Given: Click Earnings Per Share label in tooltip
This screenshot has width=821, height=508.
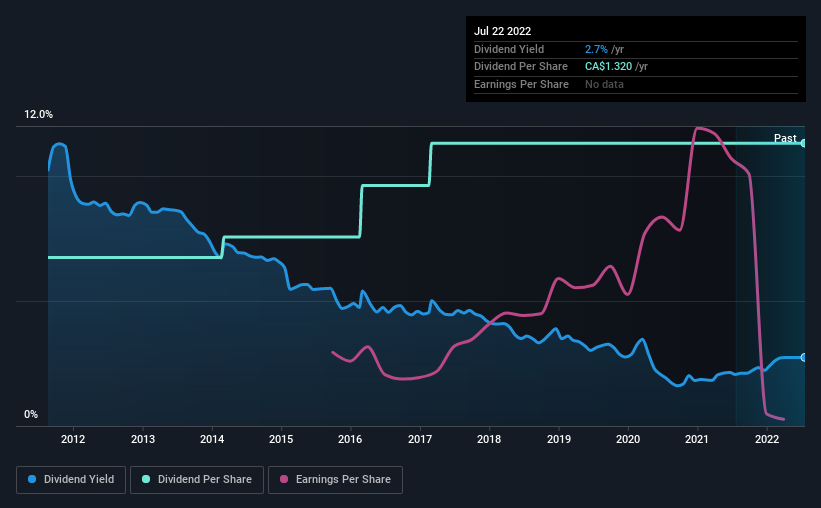Looking at the screenshot, I should click(x=521, y=84).
